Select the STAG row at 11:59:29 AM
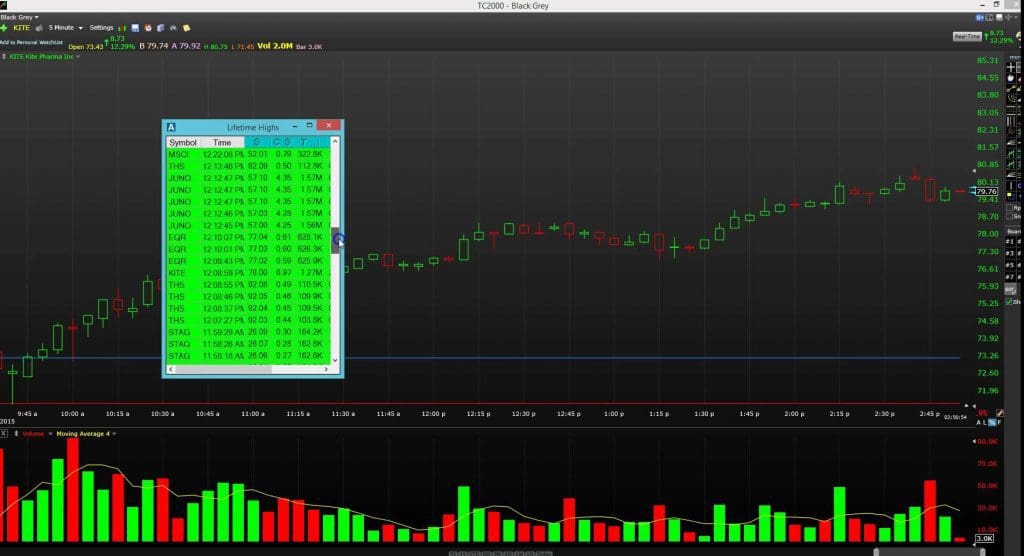The width and height of the screenshot is (1024, 556). [x=248, y=332]
